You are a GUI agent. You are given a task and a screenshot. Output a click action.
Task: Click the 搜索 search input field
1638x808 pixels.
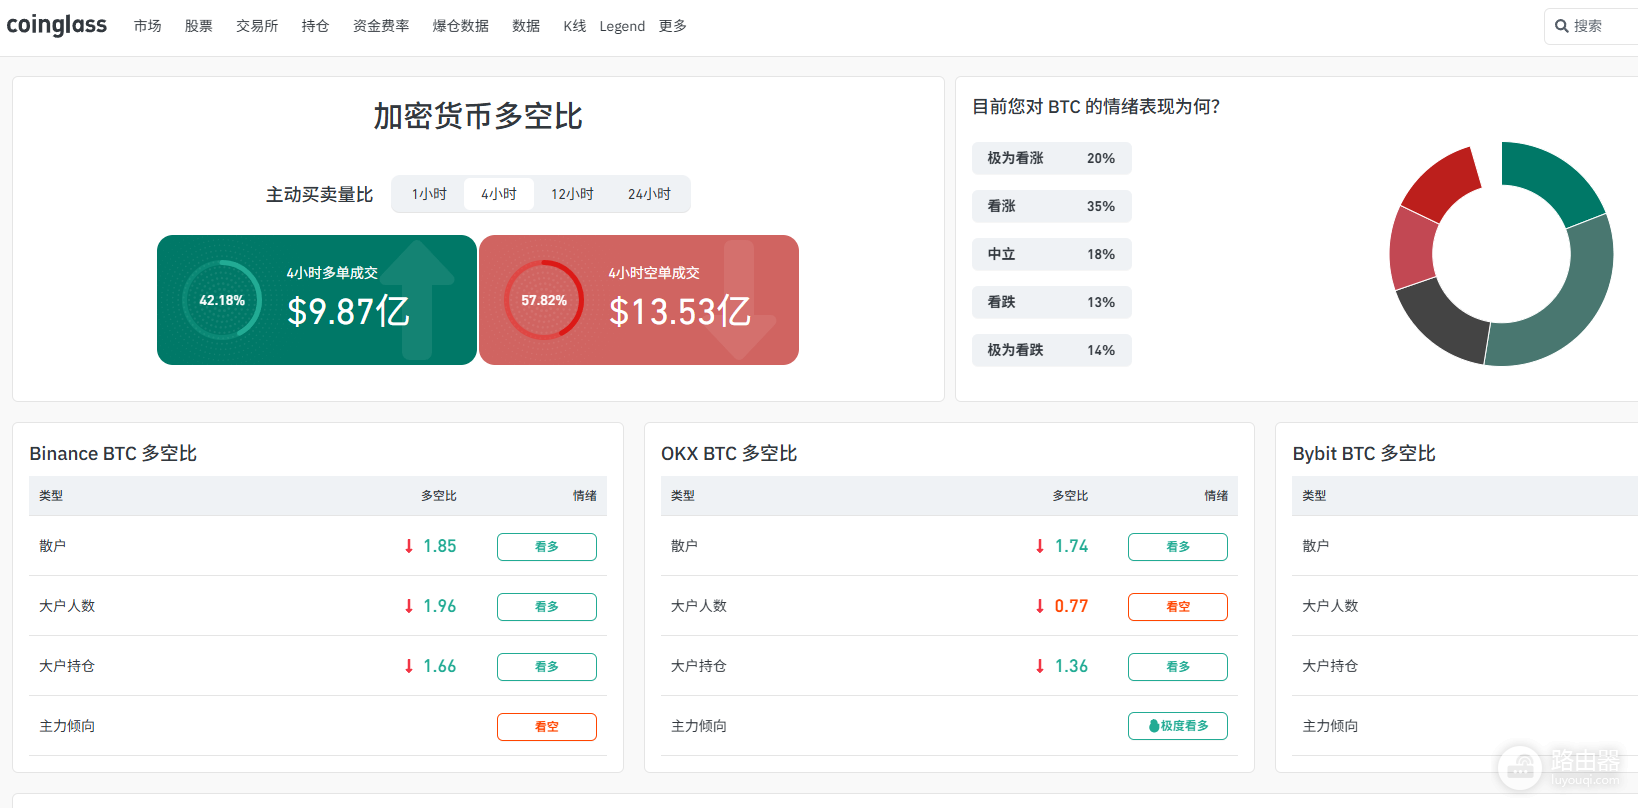pyautogui.click(x=1594, y=26)
